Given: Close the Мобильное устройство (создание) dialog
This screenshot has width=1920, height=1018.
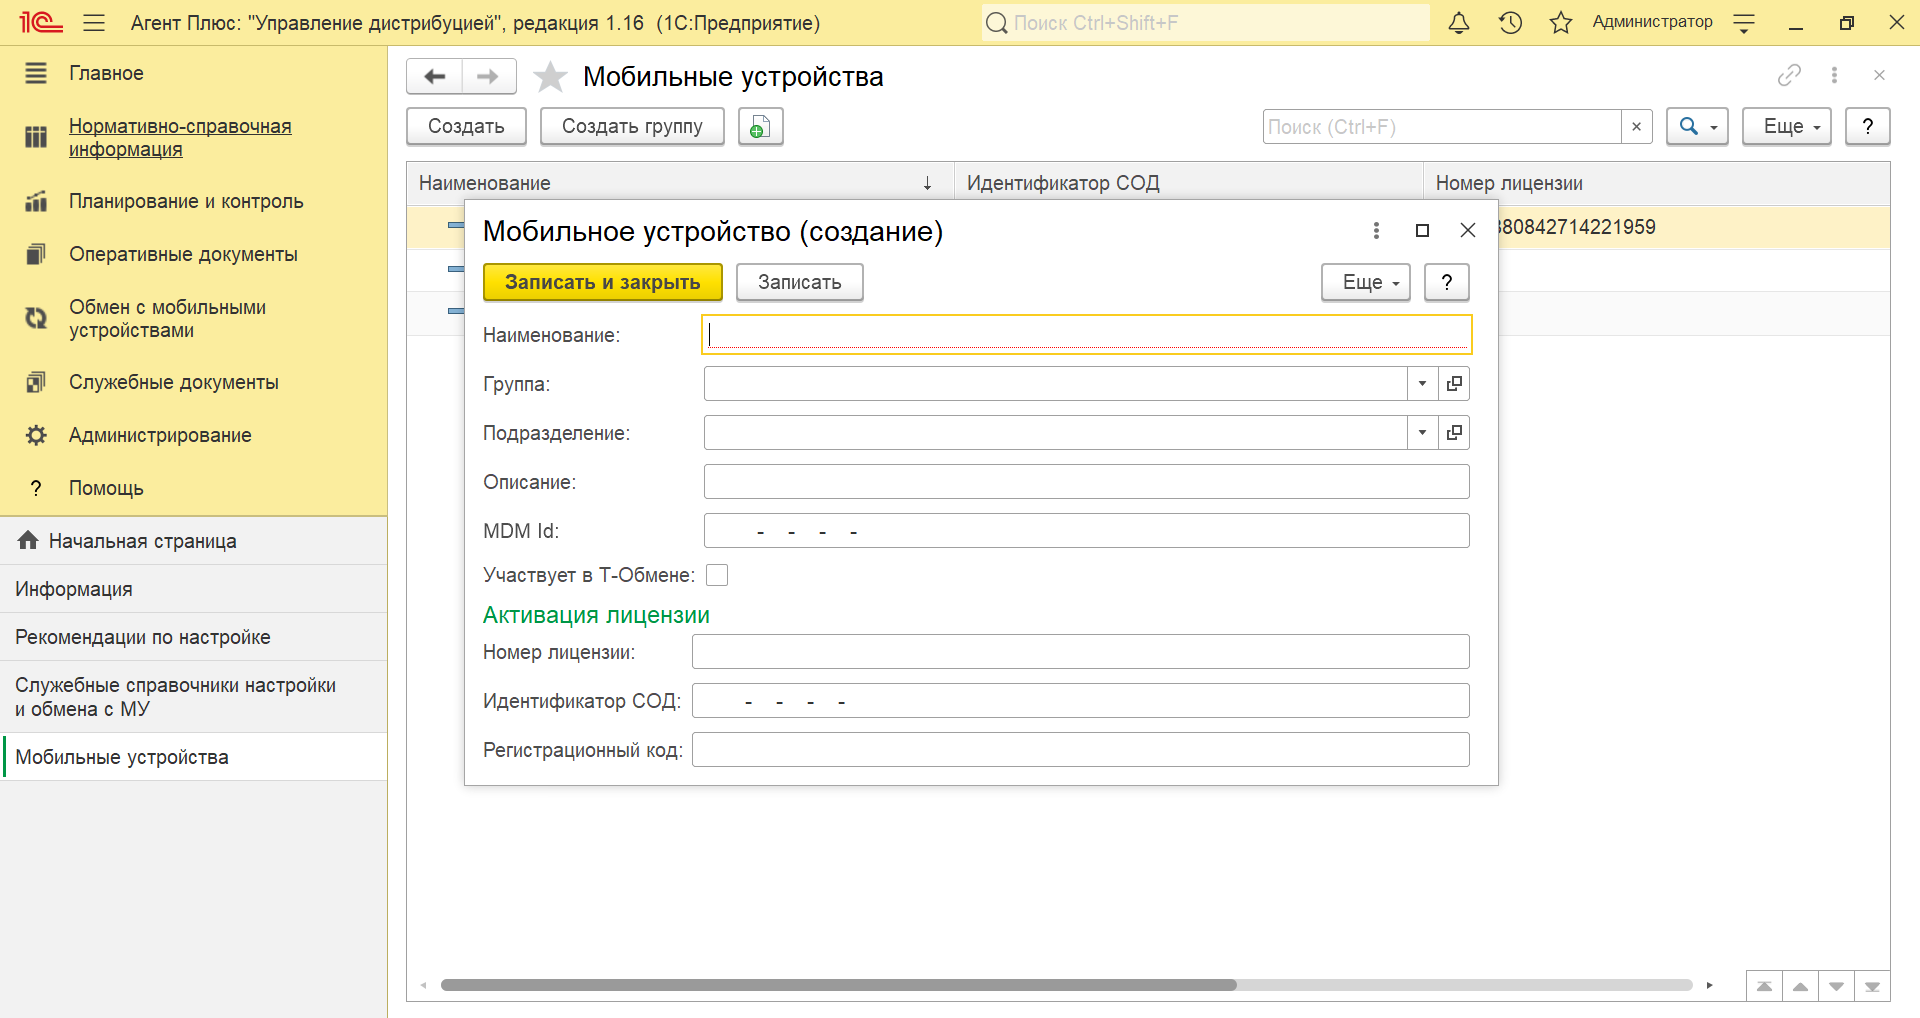Looking at the screenshot, I should [1468, 231].
